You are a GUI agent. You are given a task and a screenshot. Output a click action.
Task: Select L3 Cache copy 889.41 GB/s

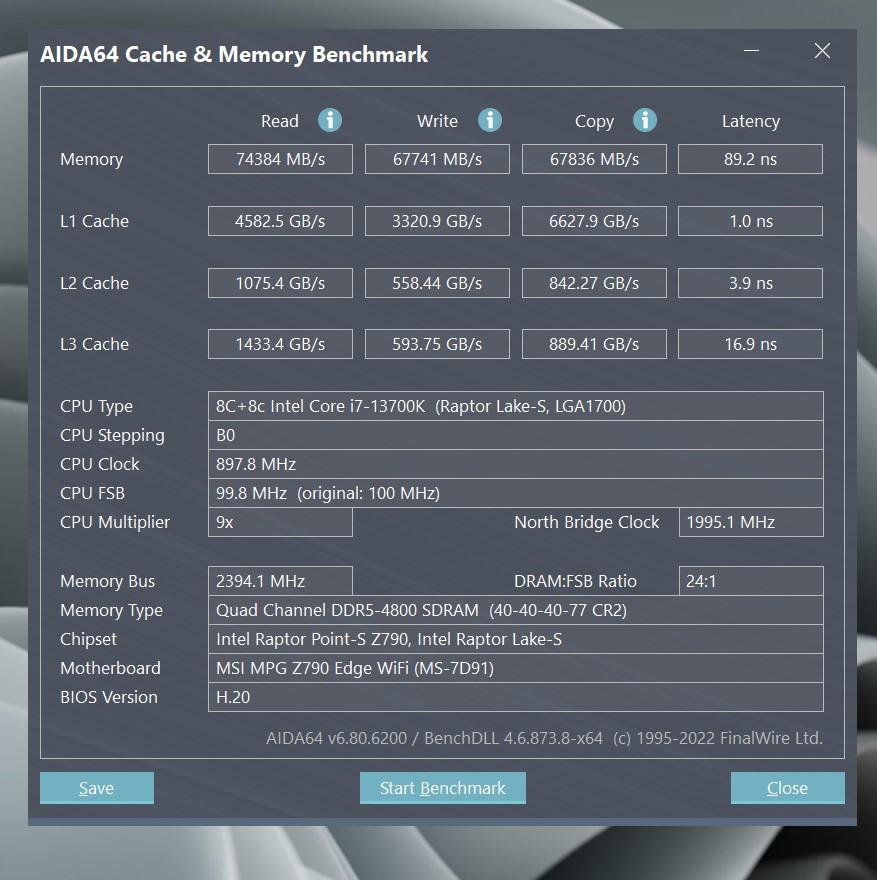tap(594, 344)
